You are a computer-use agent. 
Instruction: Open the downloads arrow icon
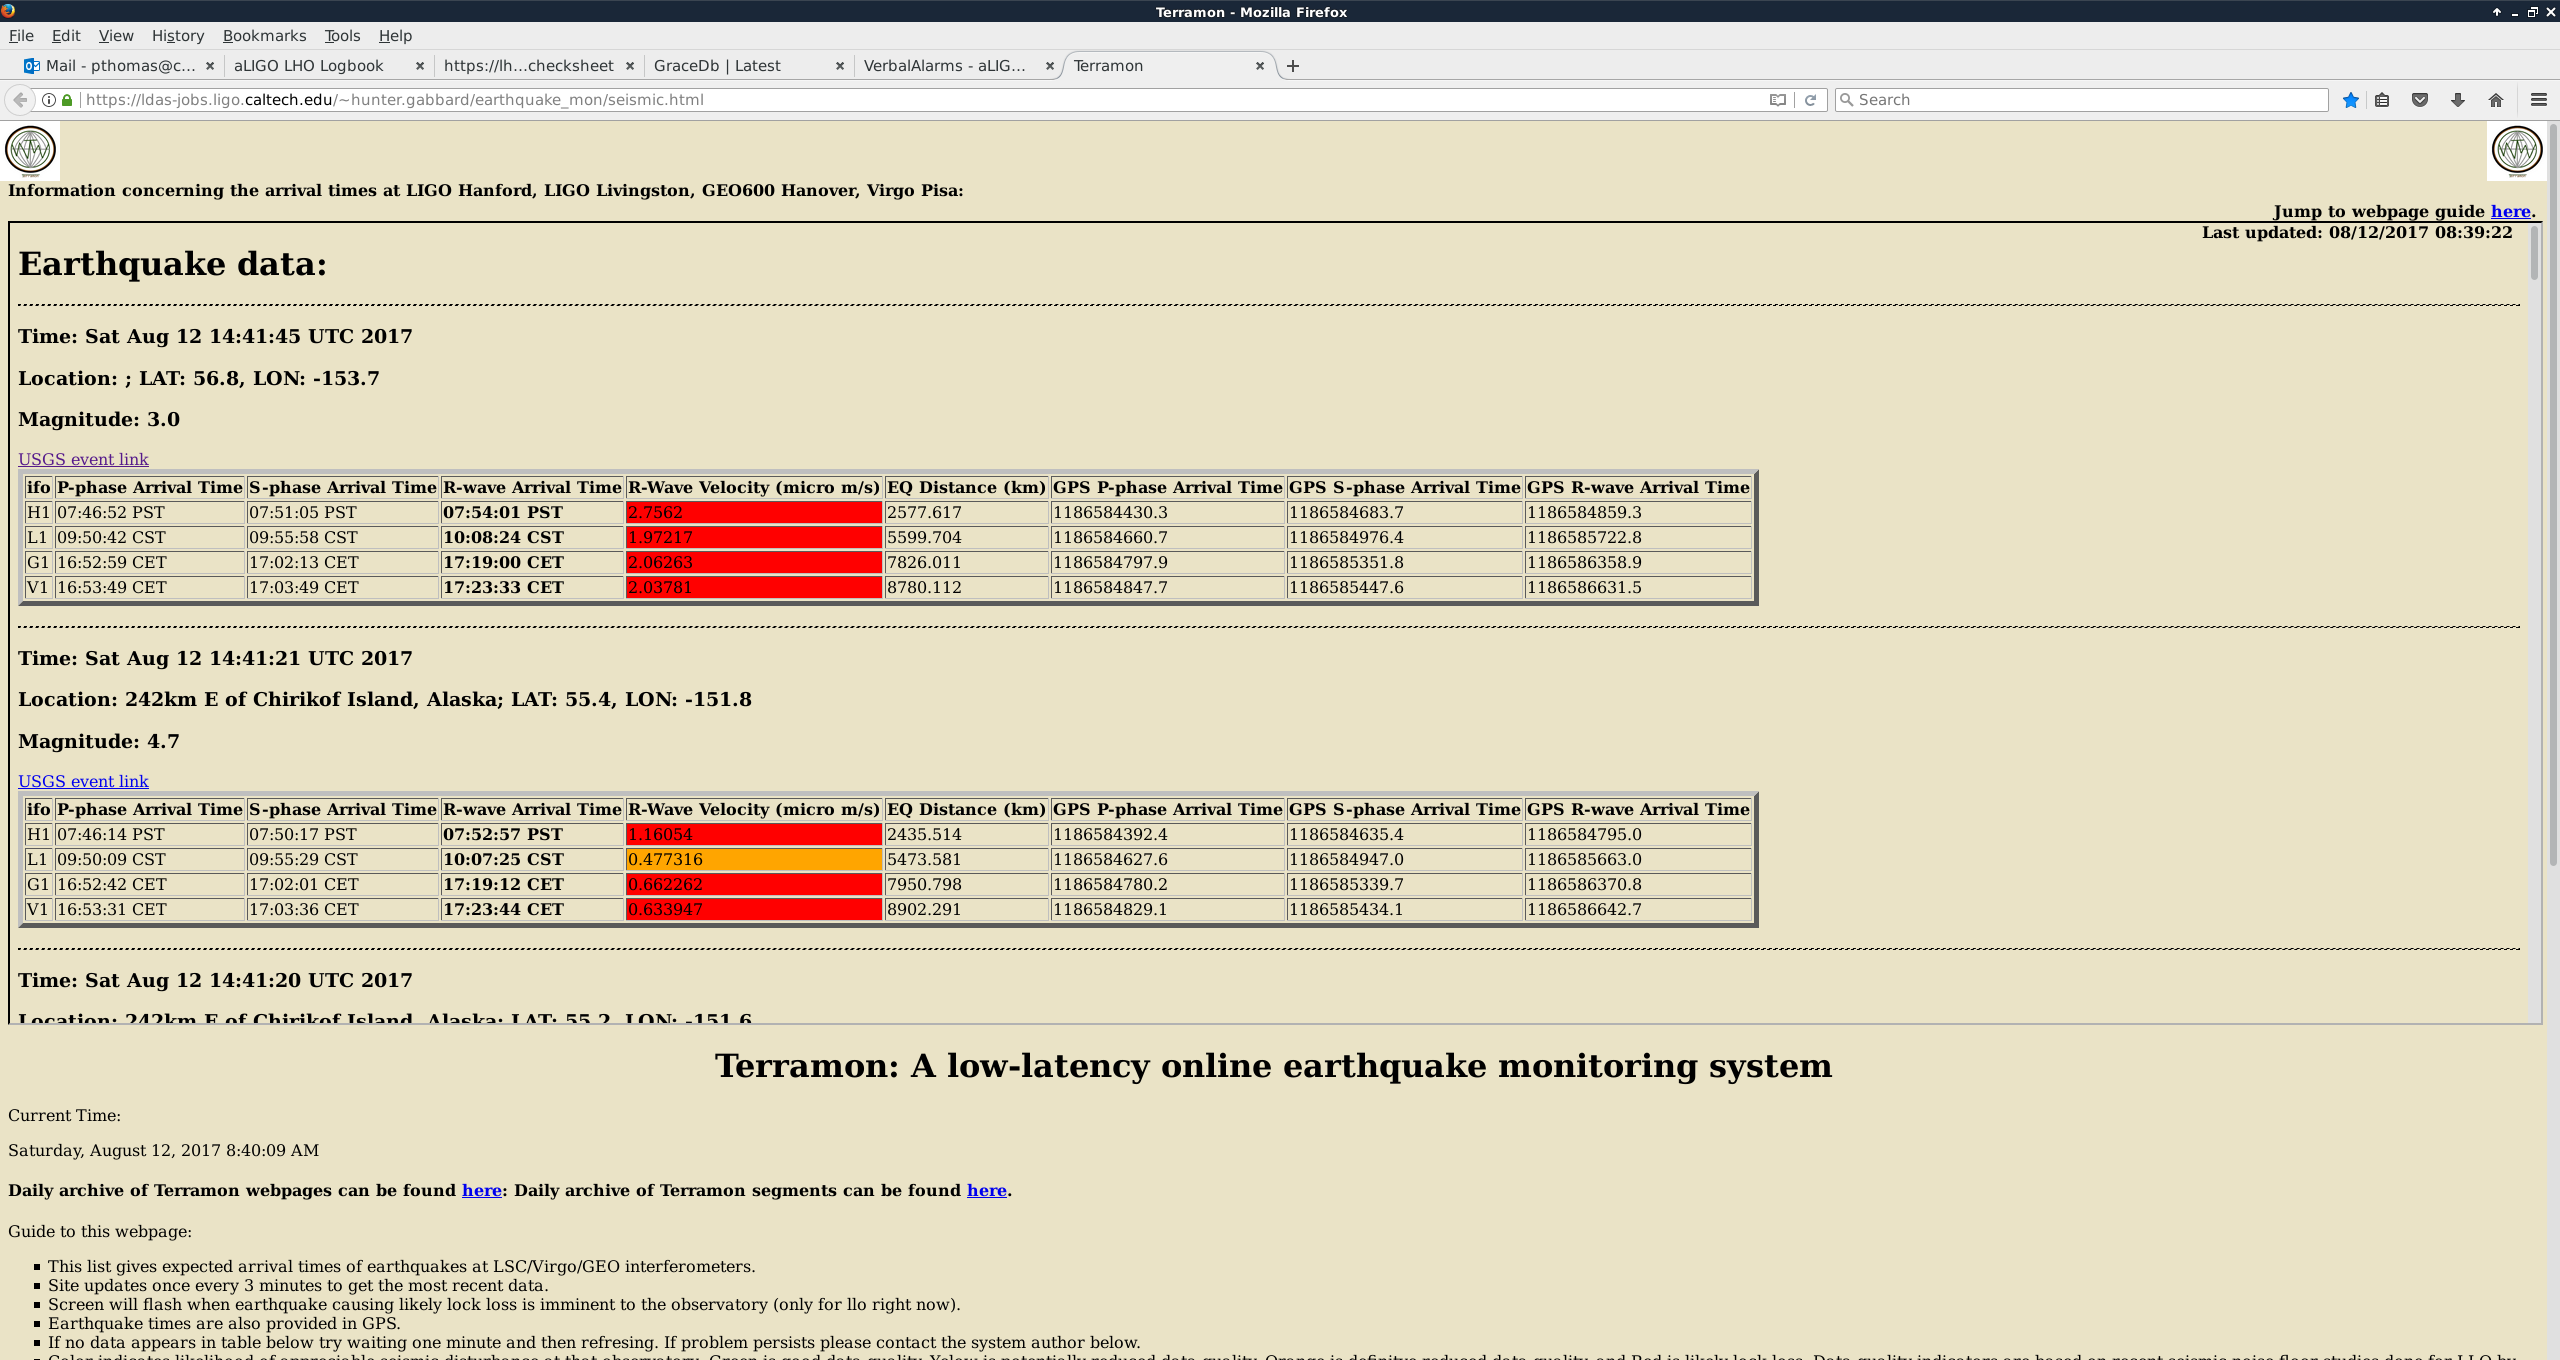tap(2458, 100)
